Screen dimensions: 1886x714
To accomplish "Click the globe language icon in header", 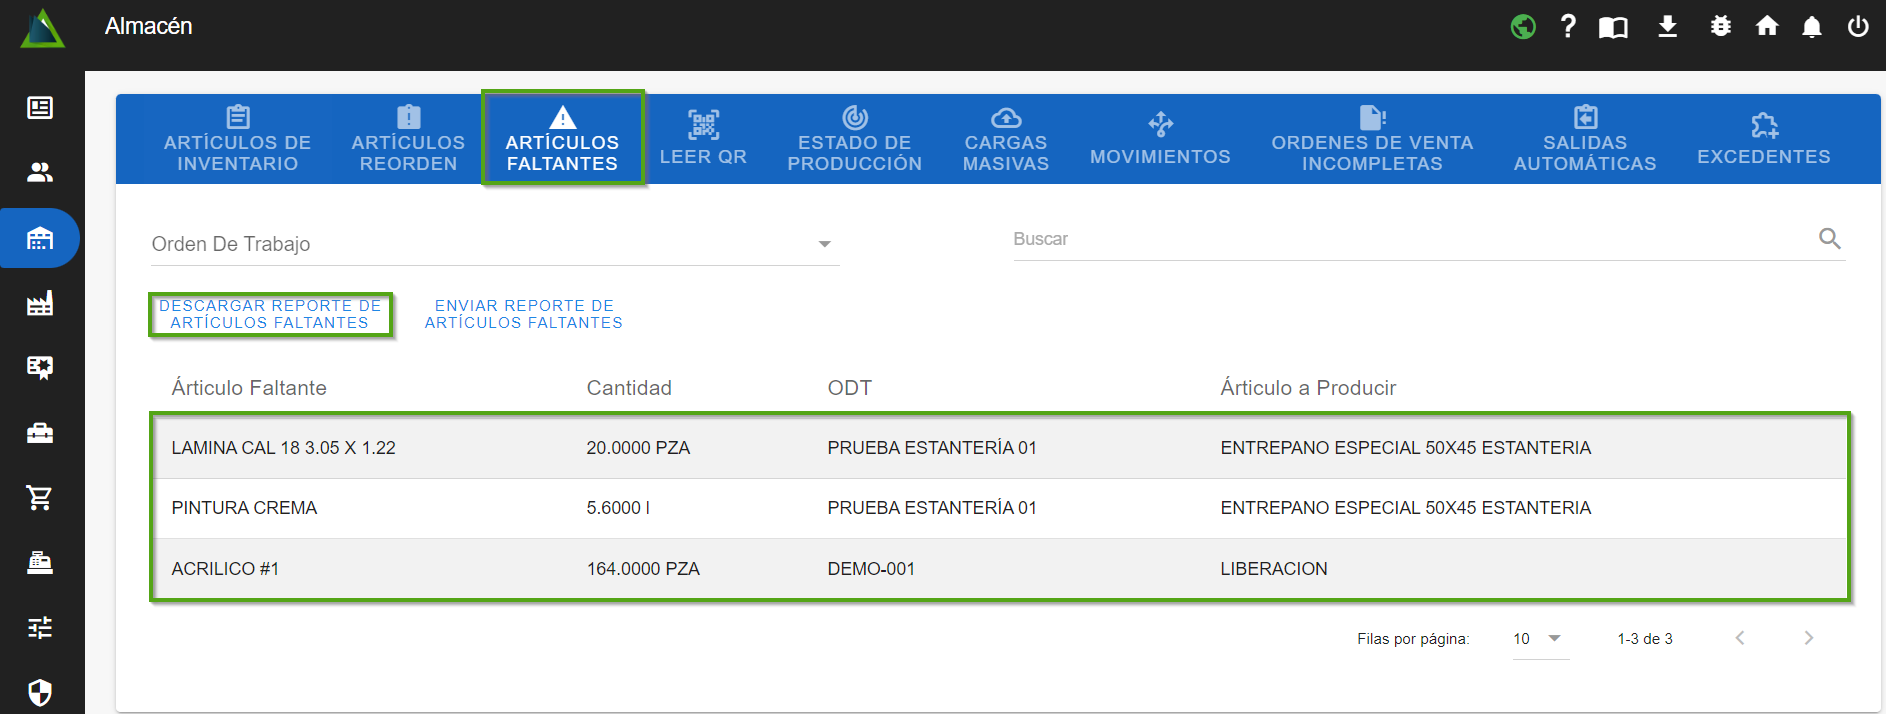I will [1523, 27].
